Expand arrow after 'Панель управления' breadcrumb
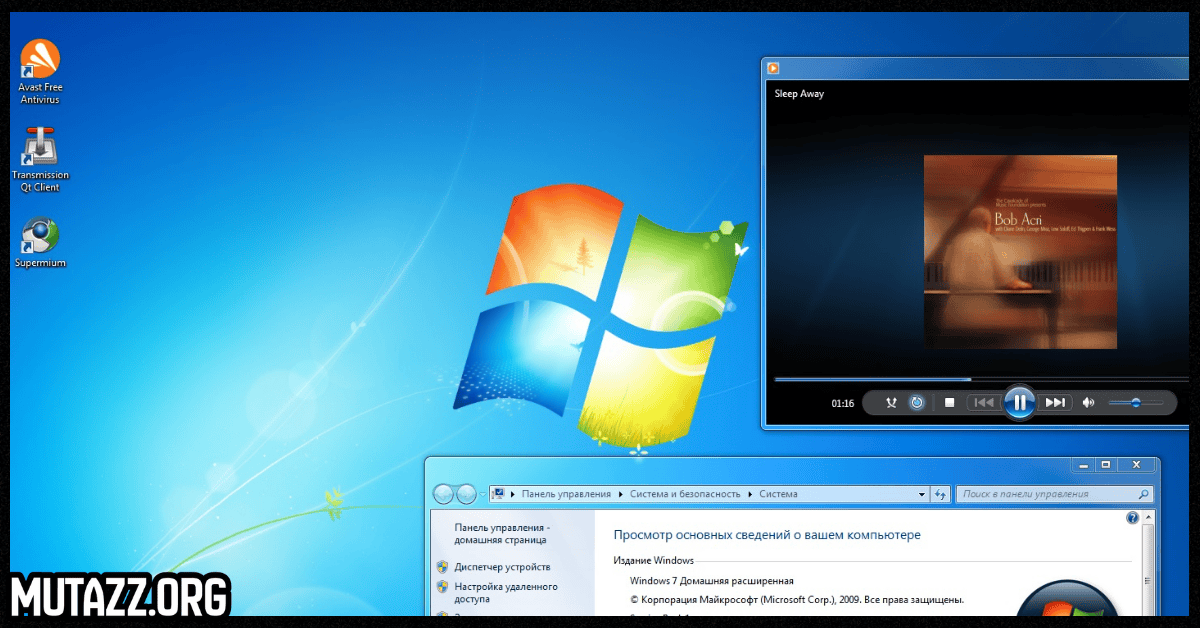The width and height of the screenshot is (1200, 628). point(620,494)
